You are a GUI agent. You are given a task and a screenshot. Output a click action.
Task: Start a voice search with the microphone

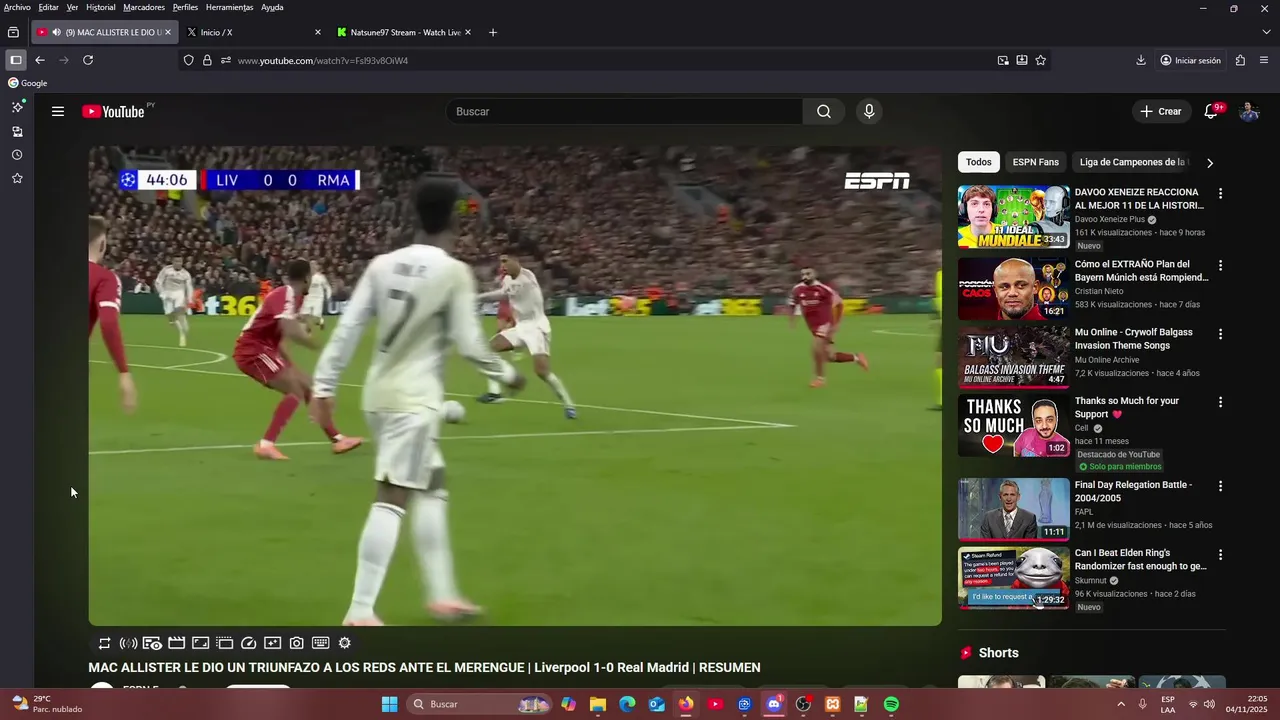pos(869,111)
